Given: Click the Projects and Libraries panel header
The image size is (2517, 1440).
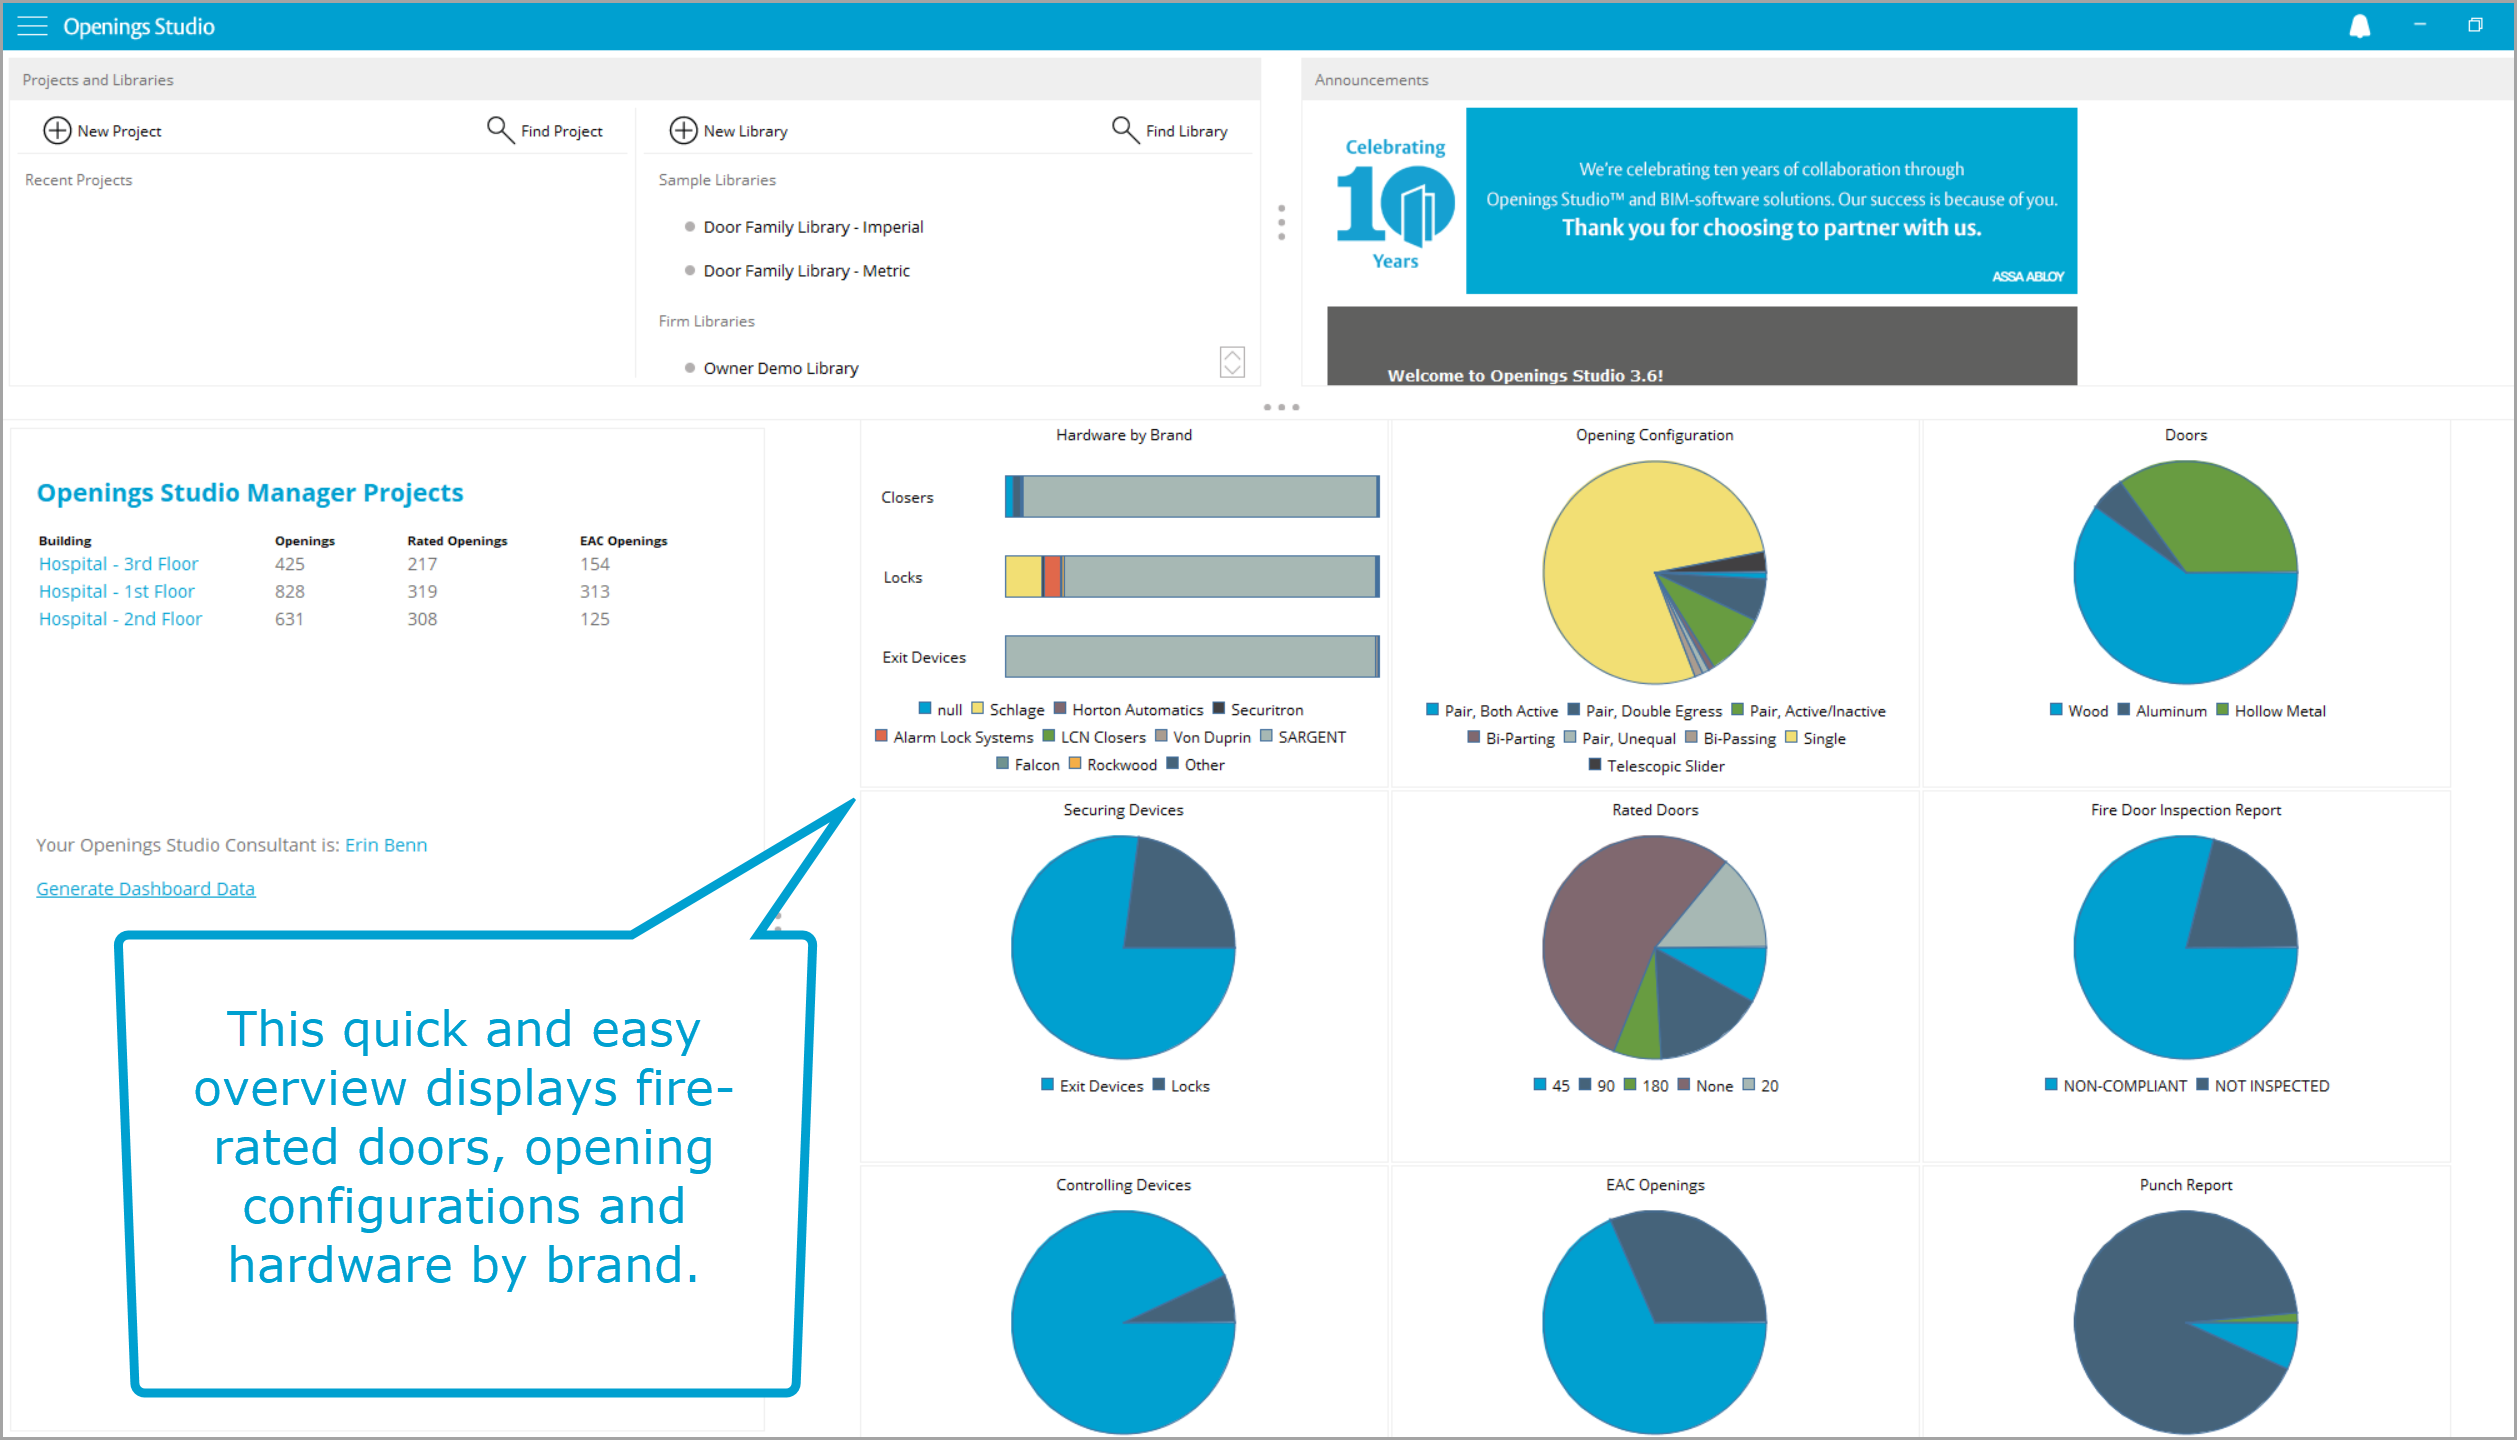Looking at the screenshot, I should pyautogui.click(x=97, y=79).
